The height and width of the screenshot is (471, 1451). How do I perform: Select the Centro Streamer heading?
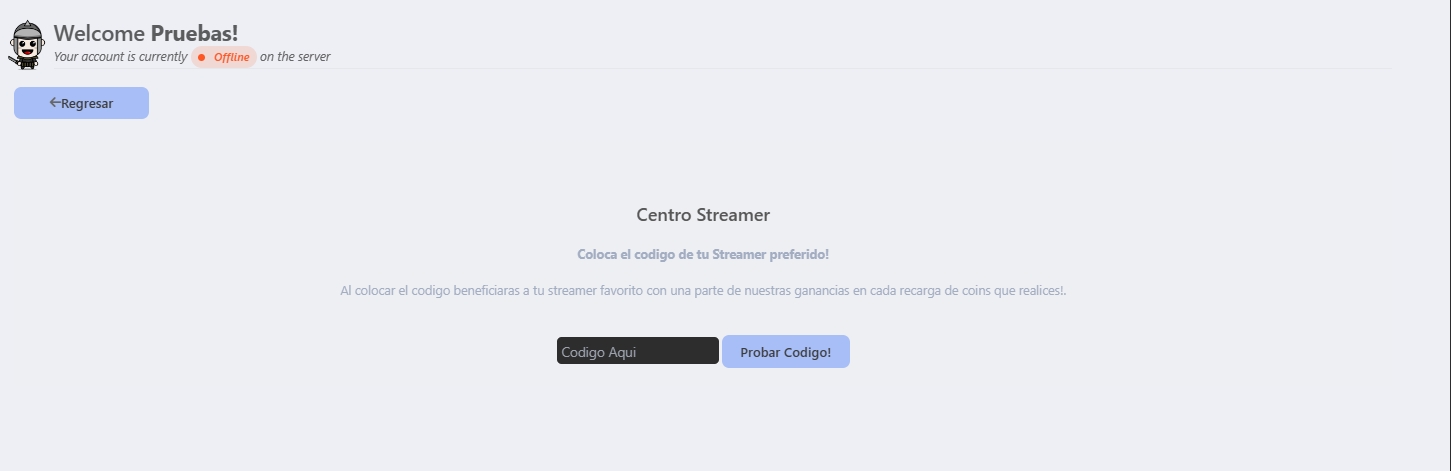(703, 215)
